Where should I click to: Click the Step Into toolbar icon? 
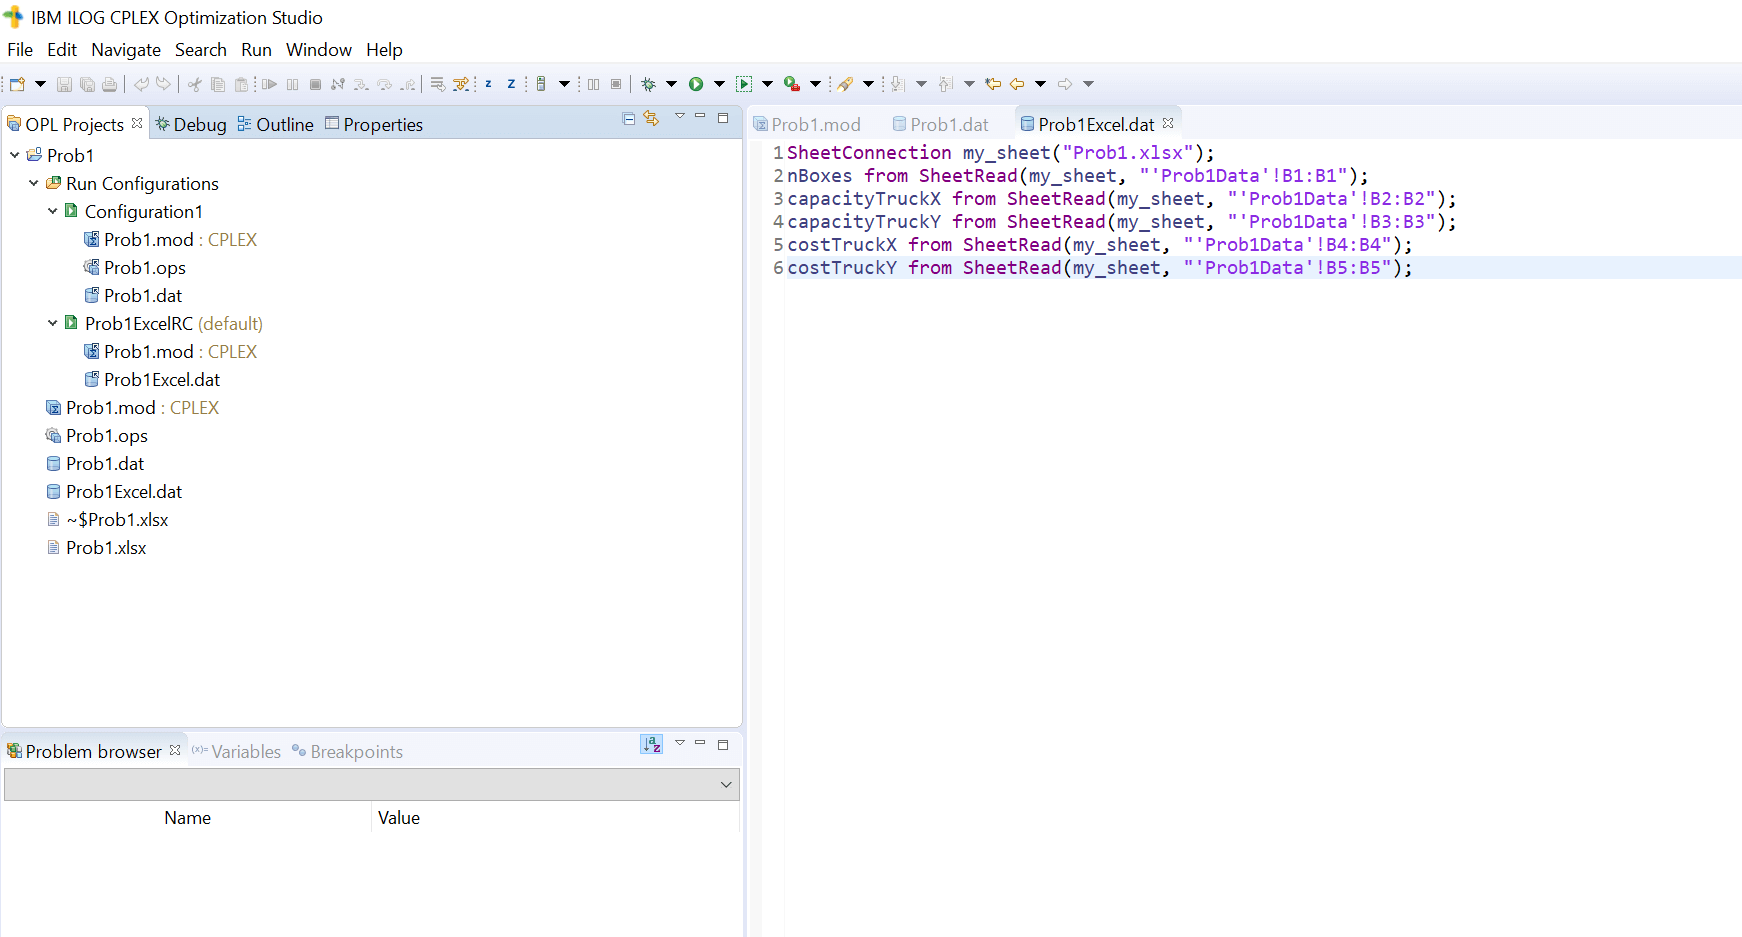pos(361,84)
